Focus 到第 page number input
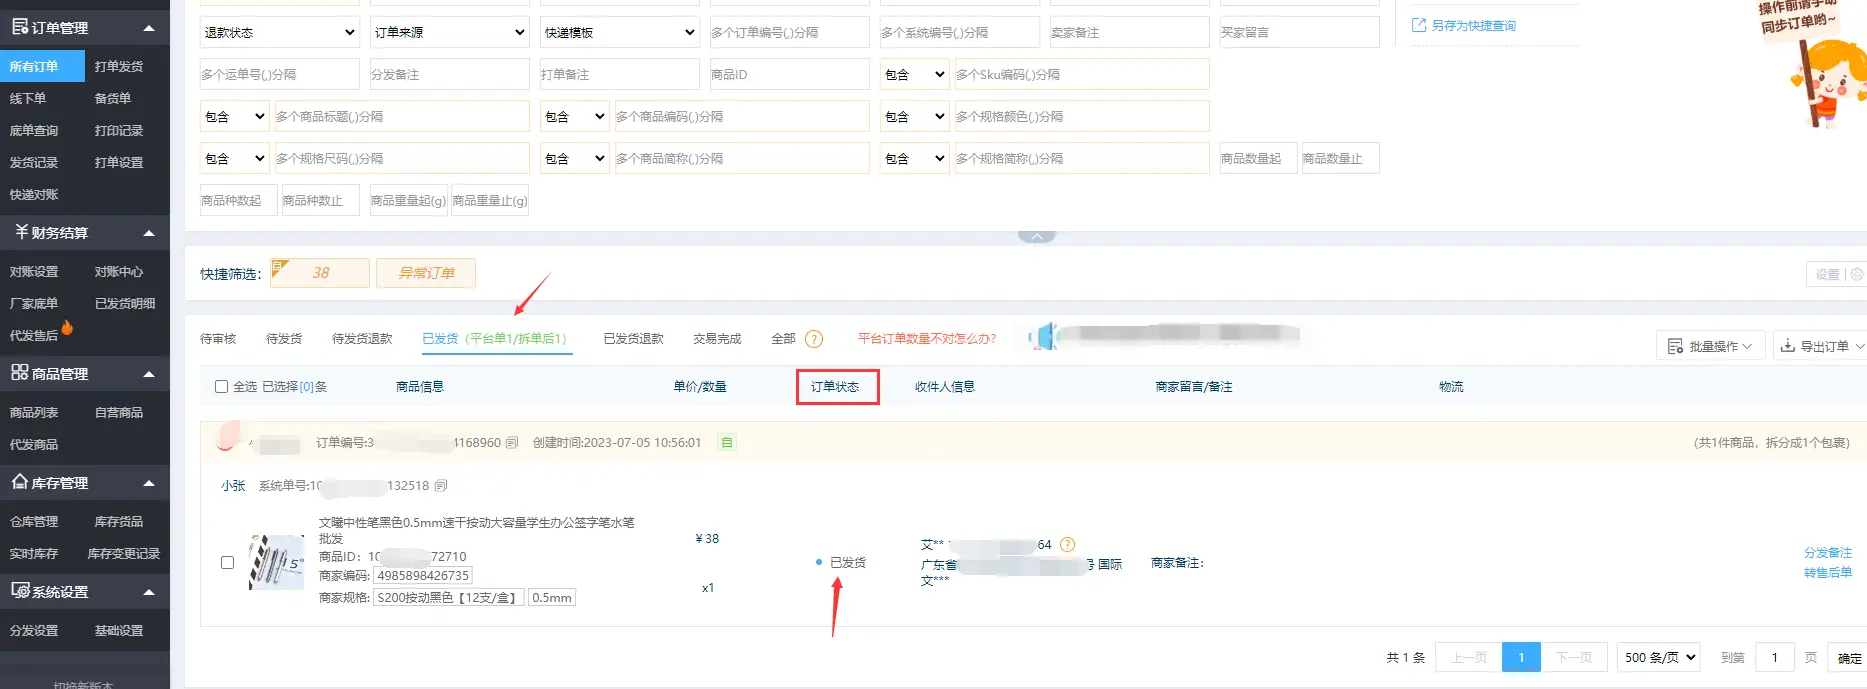 (x=1775, y=657)
